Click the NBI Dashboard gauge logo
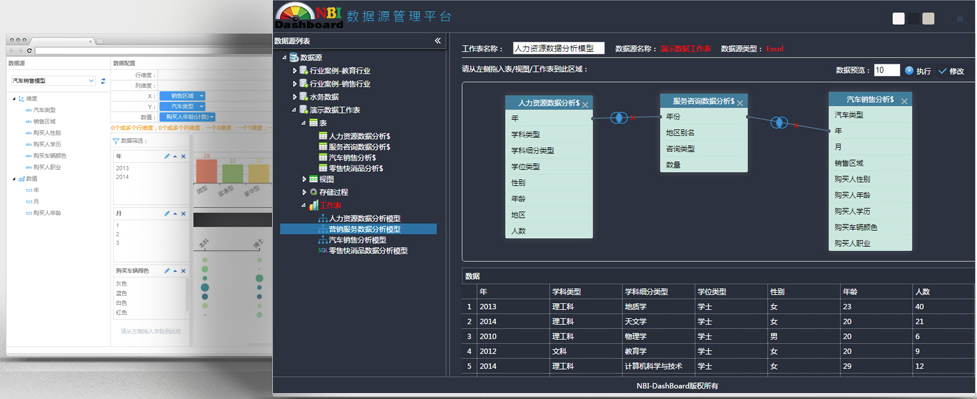Screen dimensions: 977x399 point(310,16)
